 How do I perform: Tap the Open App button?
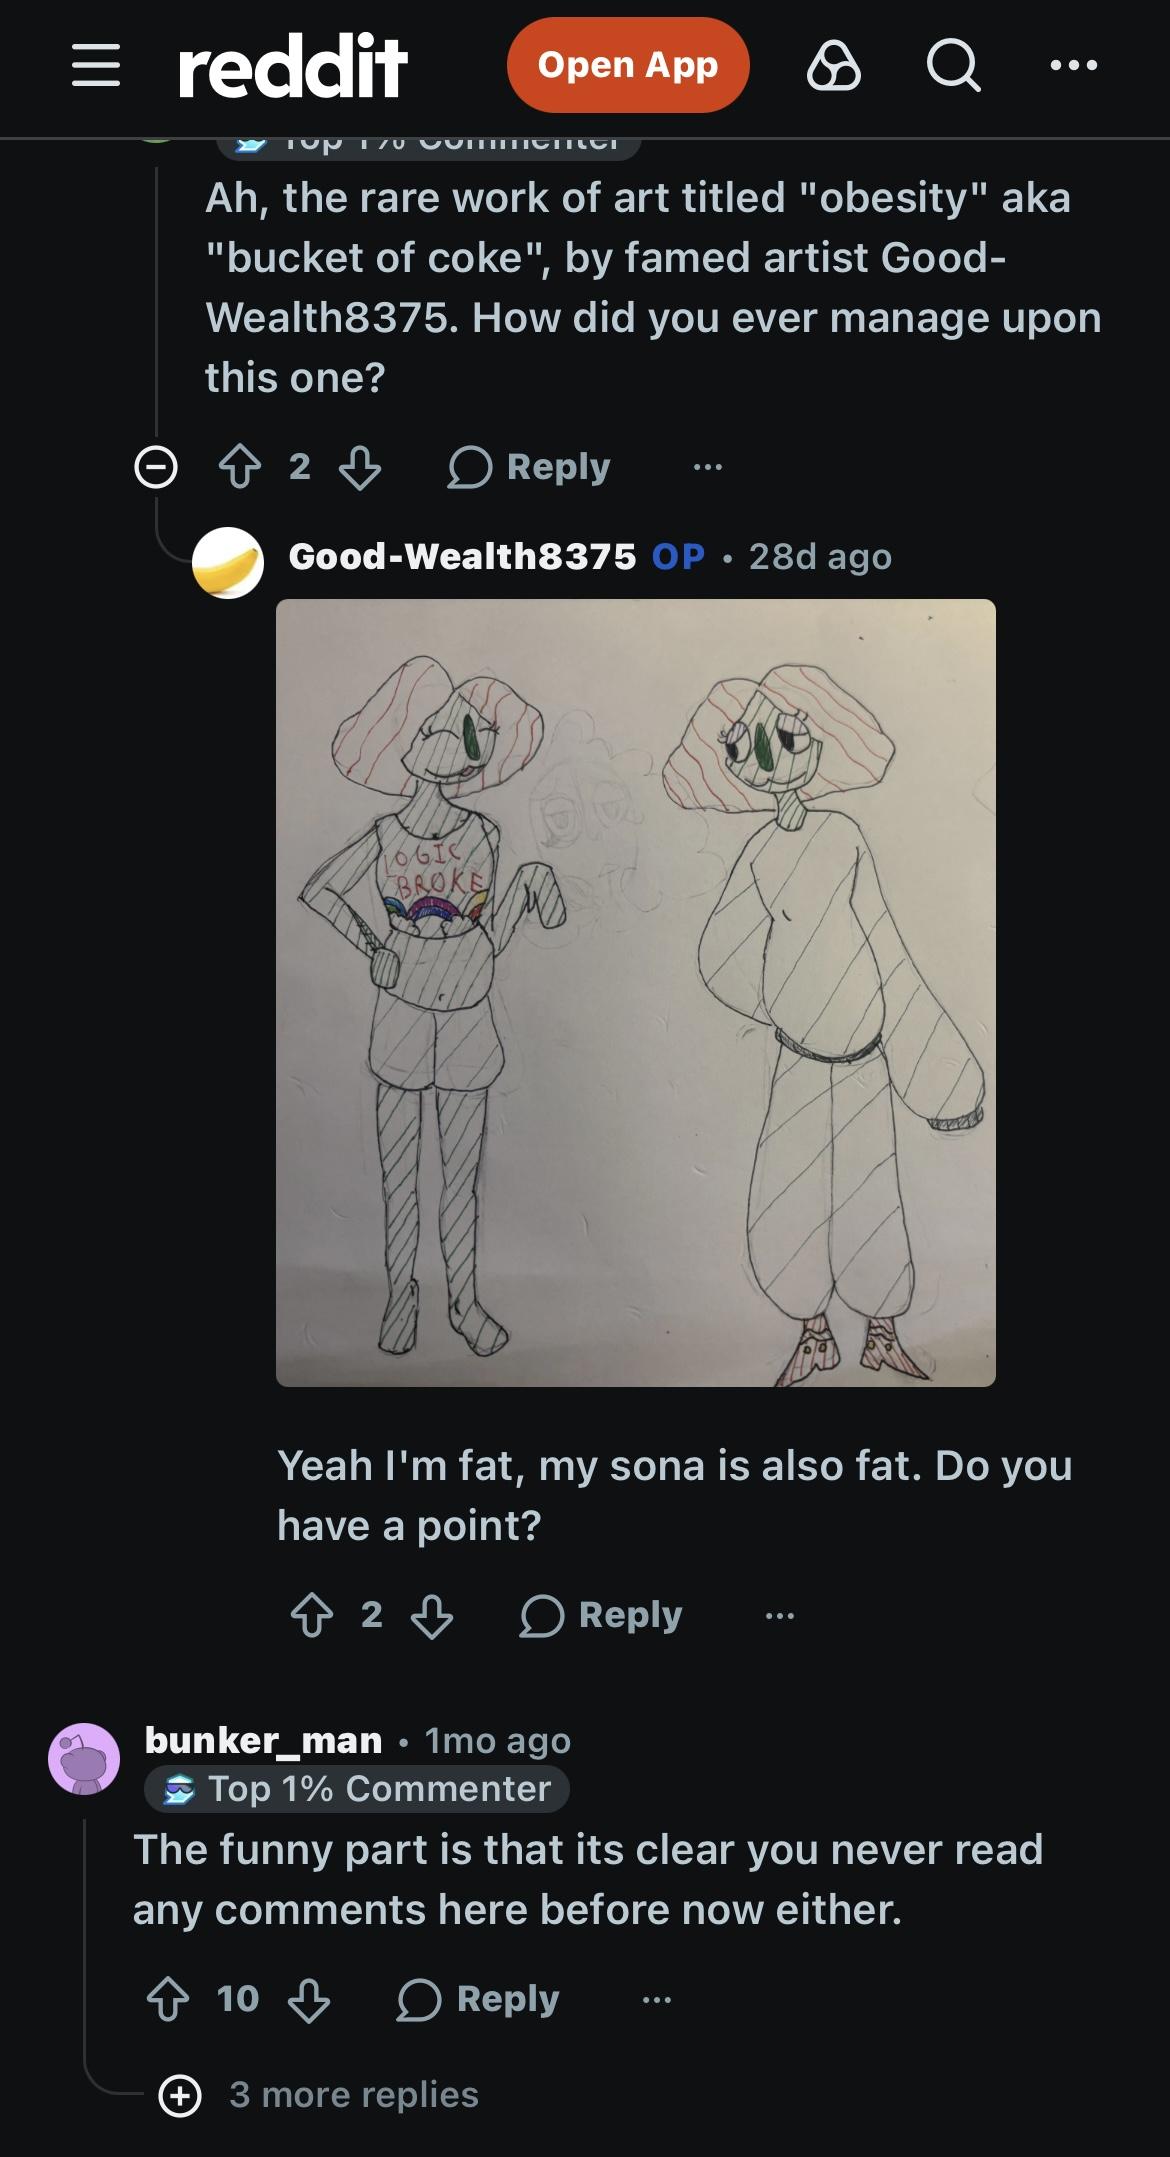point(628,65)
